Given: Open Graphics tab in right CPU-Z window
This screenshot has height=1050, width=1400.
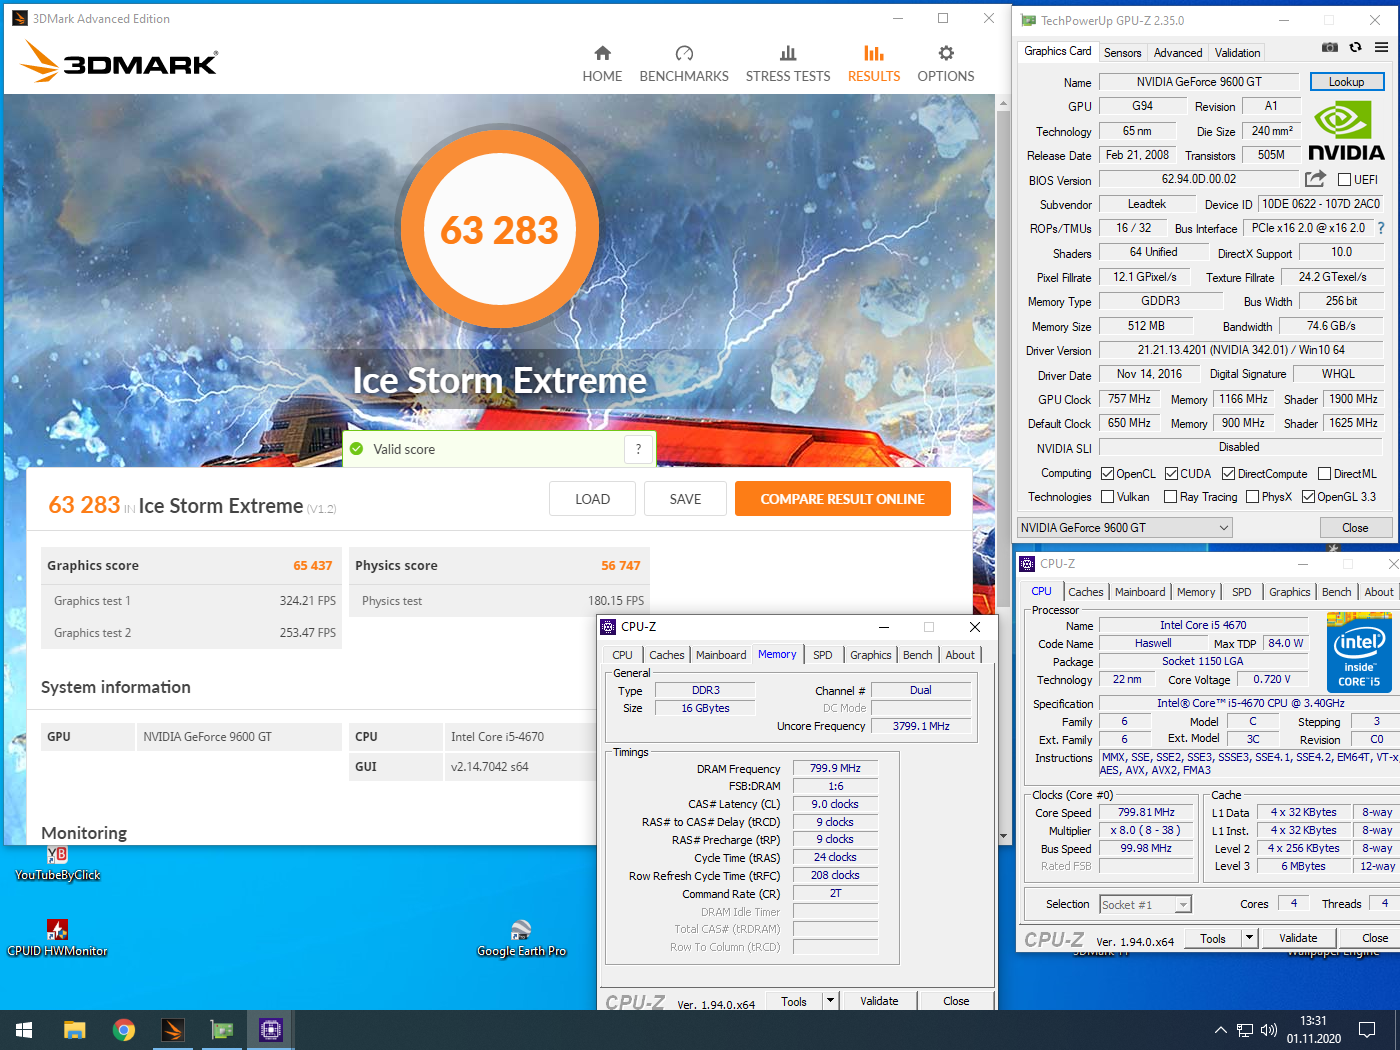Looking at the screenshot, I should (x=1289, y=592).
